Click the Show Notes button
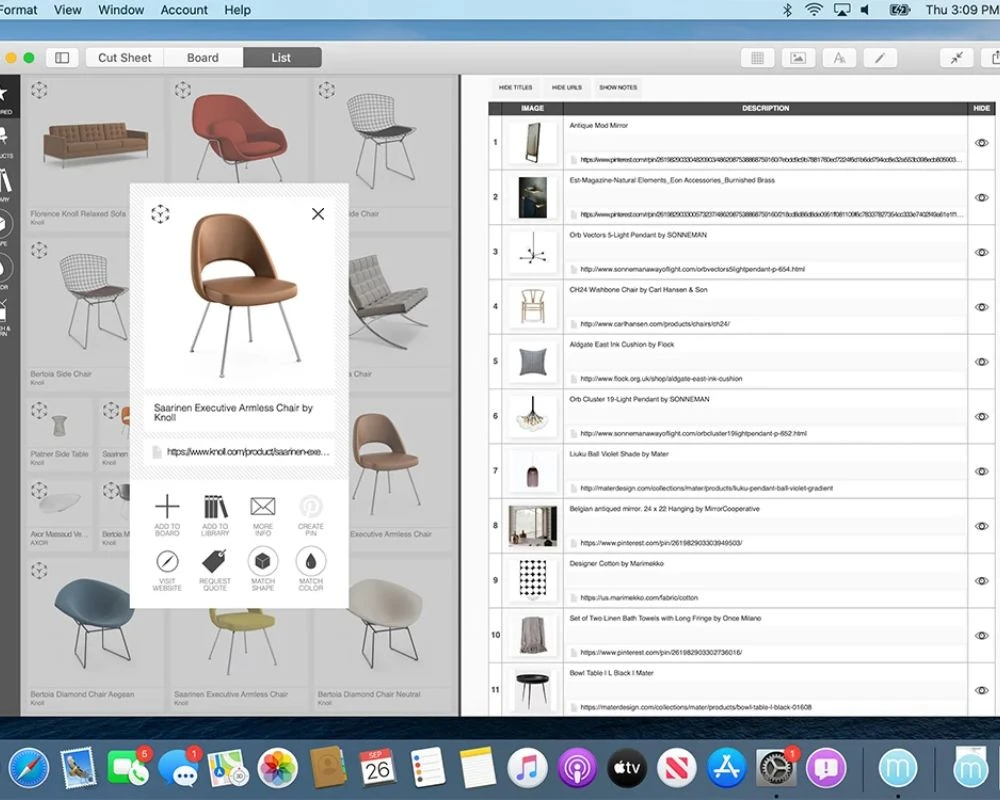Image resolution: width=1000 pixels, height=800 pixels. pos(618,87)
